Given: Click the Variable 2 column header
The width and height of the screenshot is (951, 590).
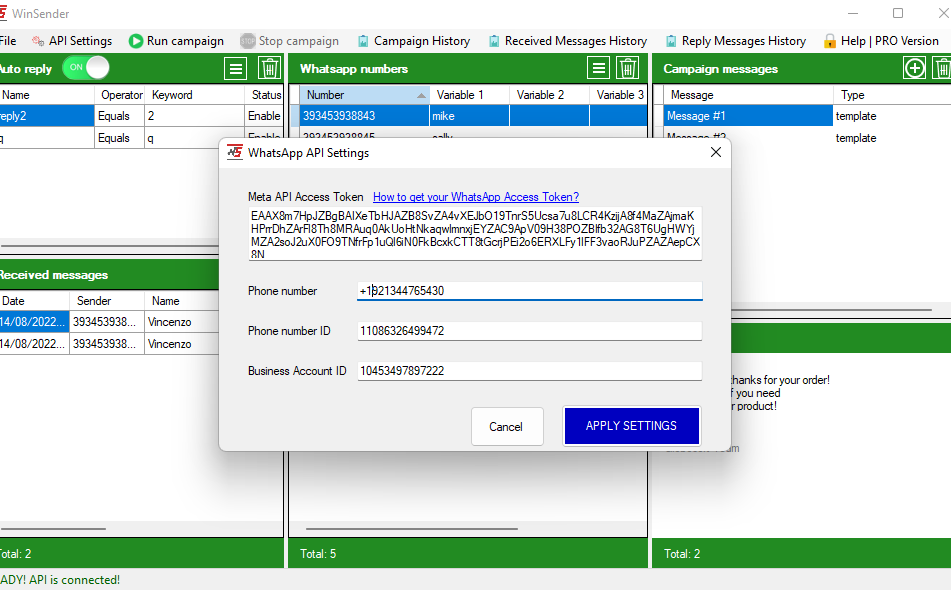Looking at the screenshot, I should point(549,95).
